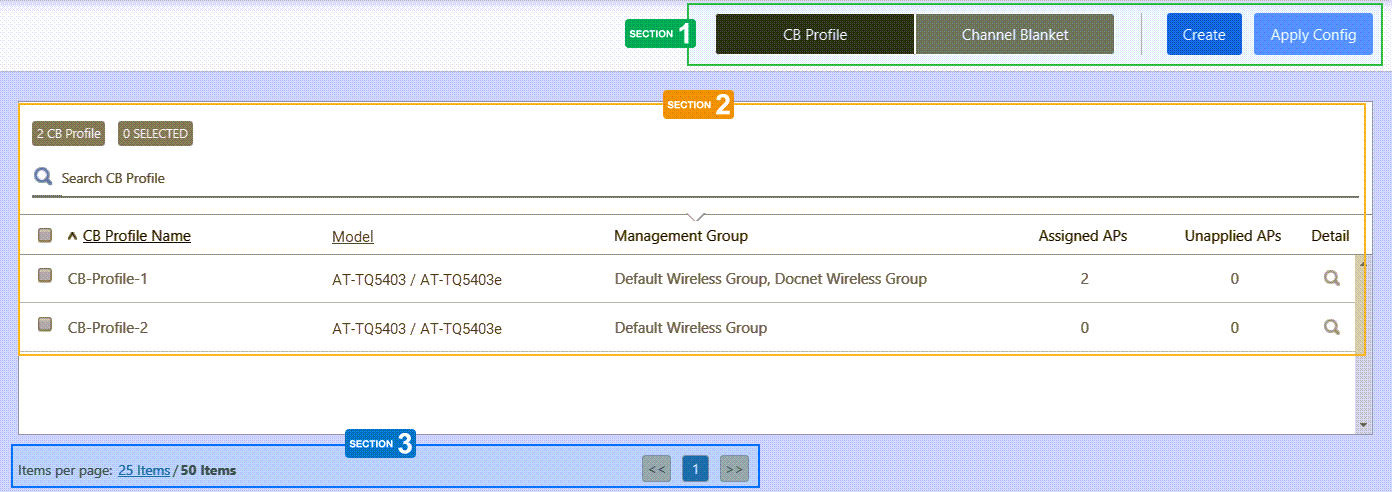Switch to the Channel Blanket tab
Image resolution: width=1392 pixels, height=492 pixels.
[x=1014, y=34]
